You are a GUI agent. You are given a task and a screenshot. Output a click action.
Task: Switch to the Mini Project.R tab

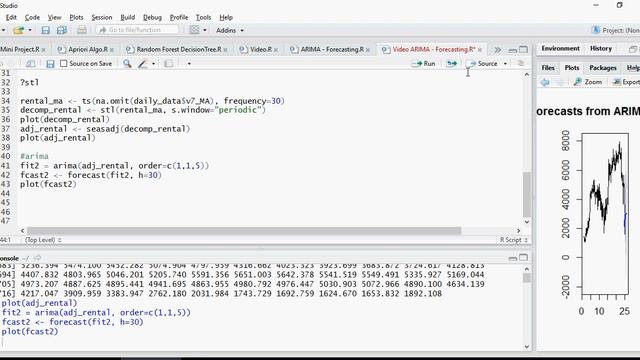pos(20,49)
